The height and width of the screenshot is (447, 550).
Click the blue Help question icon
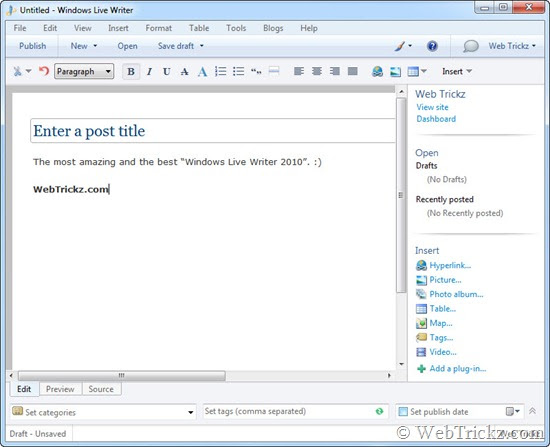point(432,46)
